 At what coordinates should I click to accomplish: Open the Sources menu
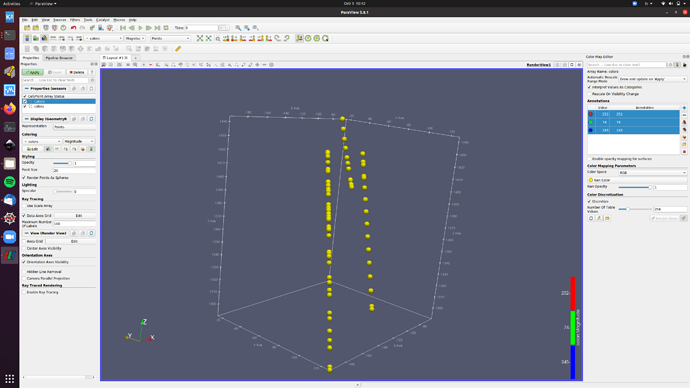[x=59, y=20]
